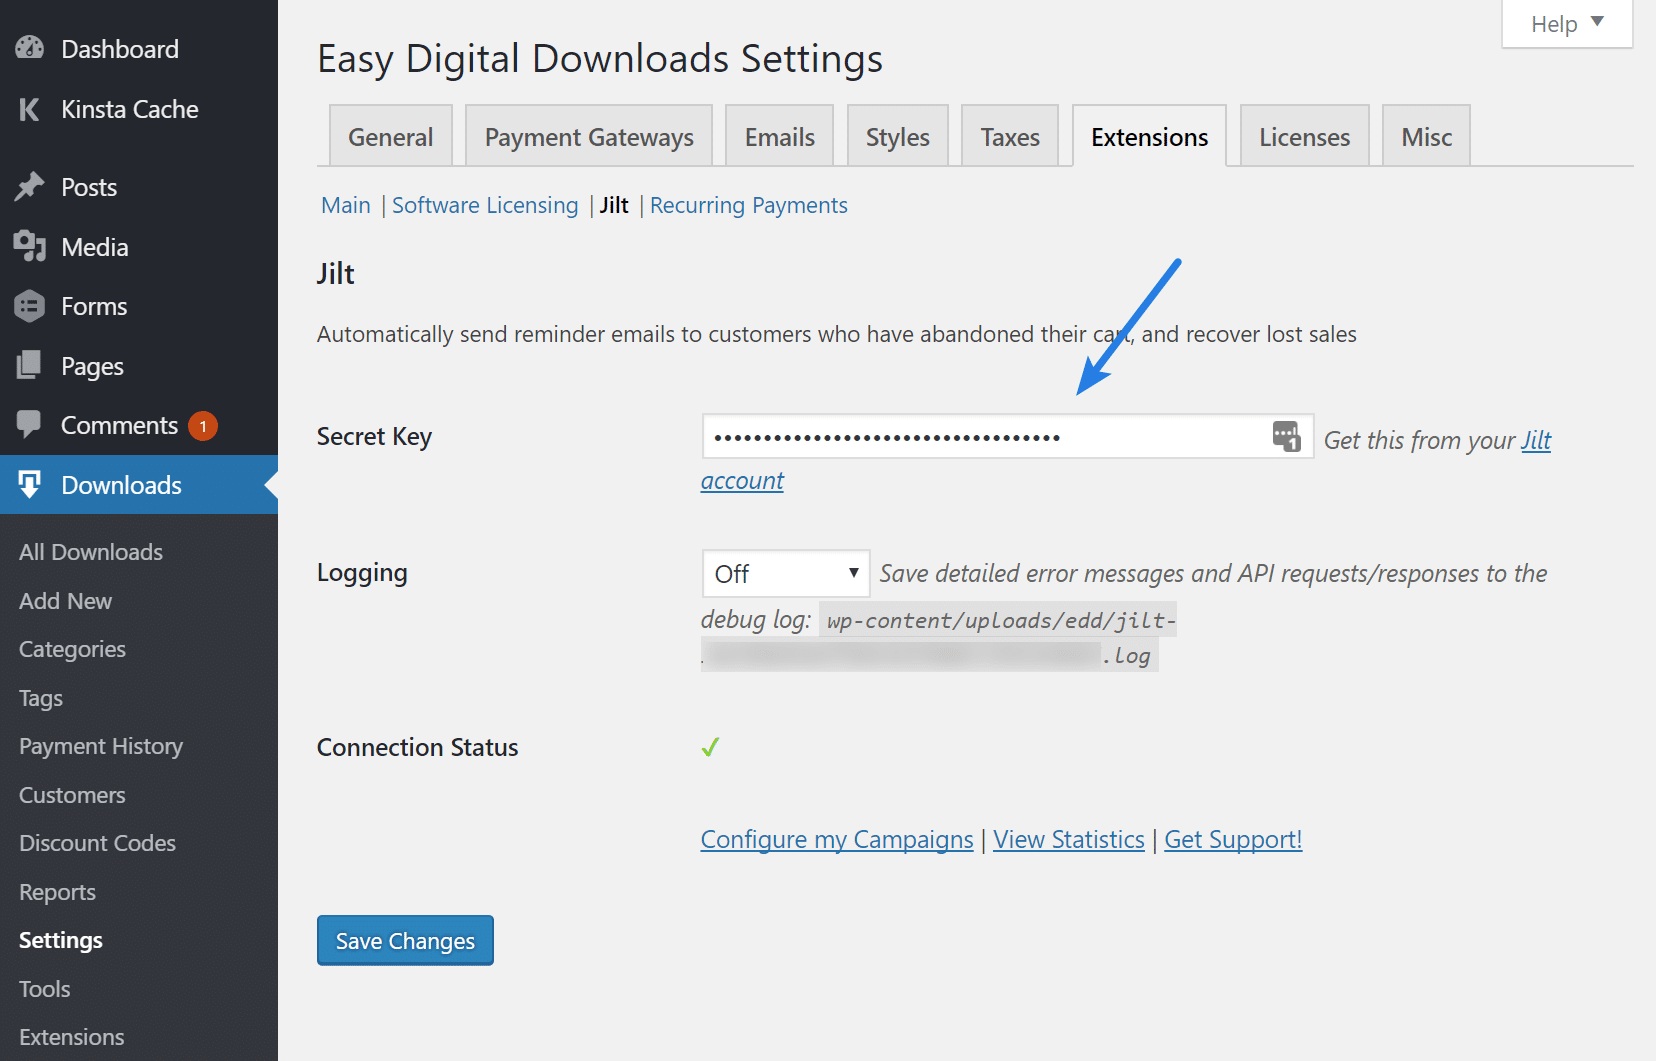Click the Media camera icon
This screenshot has width=1656, height=1061.
30,246
